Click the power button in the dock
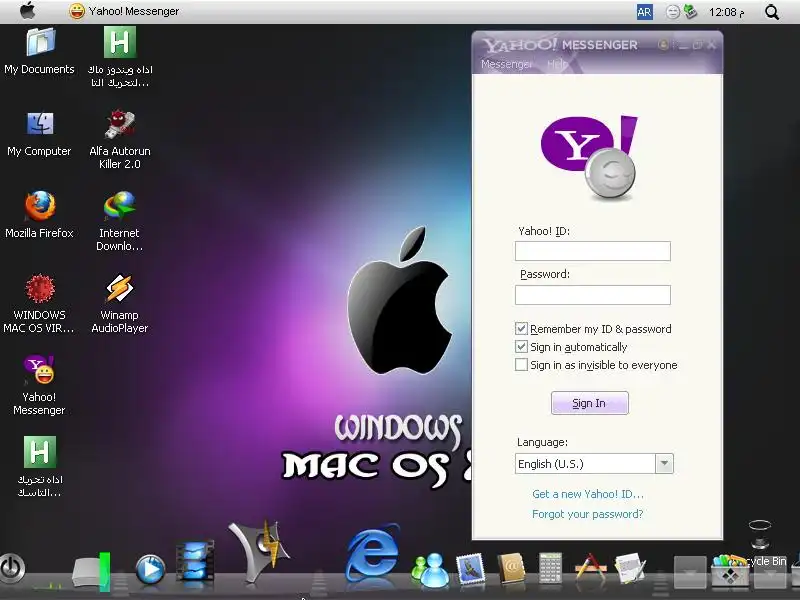 click(12, 568)
